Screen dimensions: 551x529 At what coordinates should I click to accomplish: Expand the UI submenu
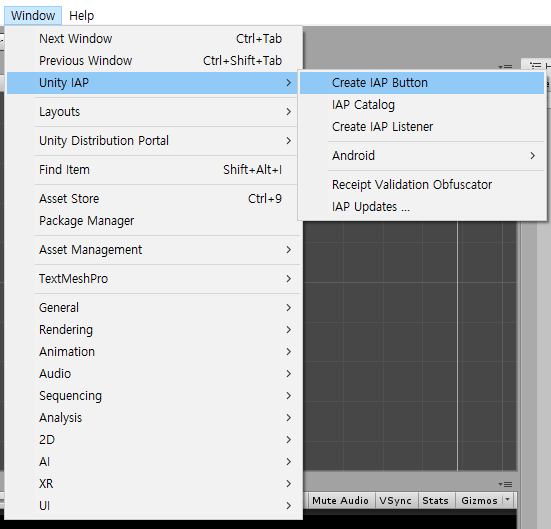153,506
